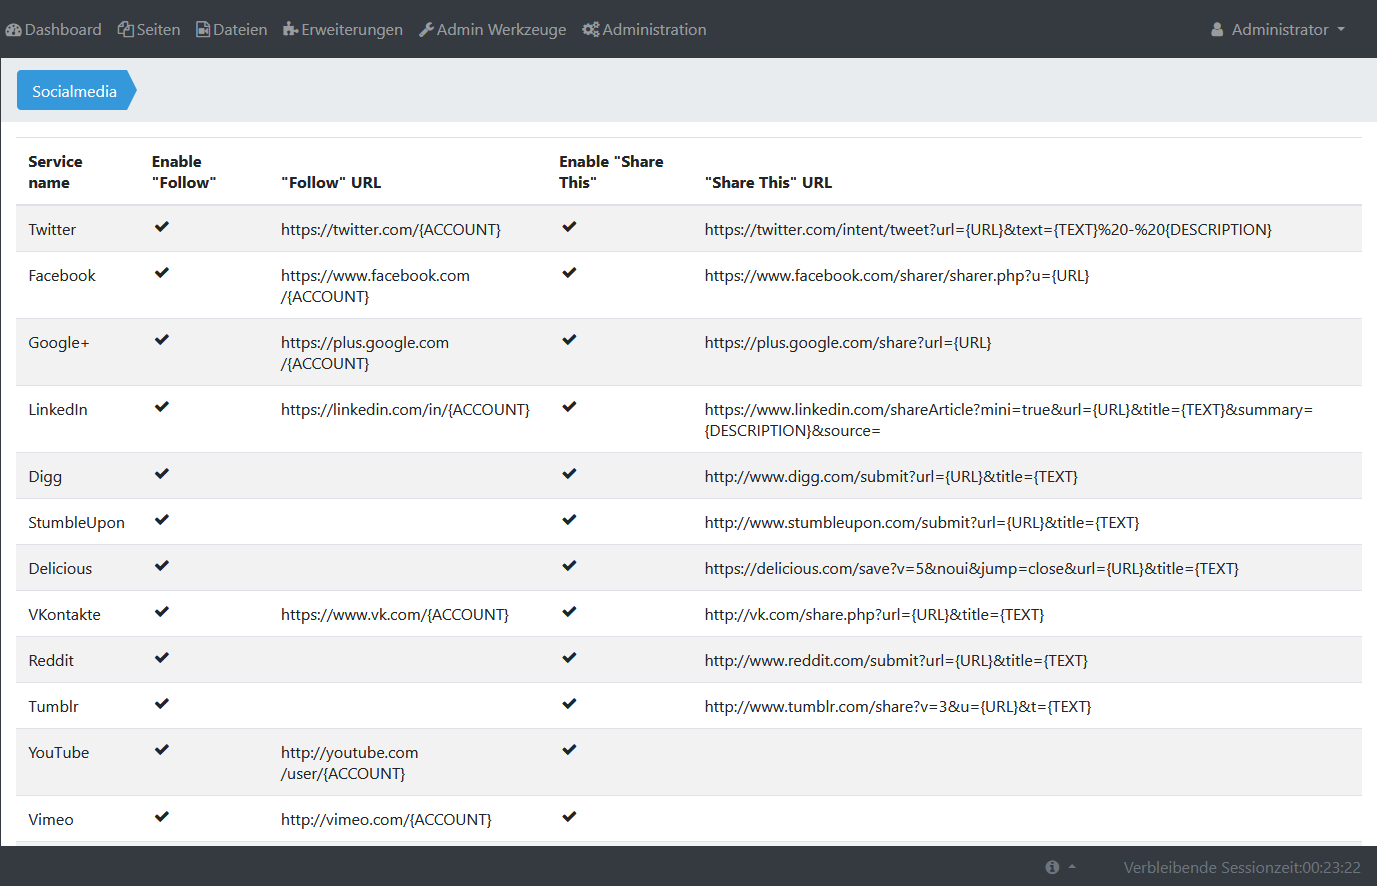Click the StumbleUpon Enable Follow checkmark
This screenshot has width=1377, height=886.
point(162,520)
